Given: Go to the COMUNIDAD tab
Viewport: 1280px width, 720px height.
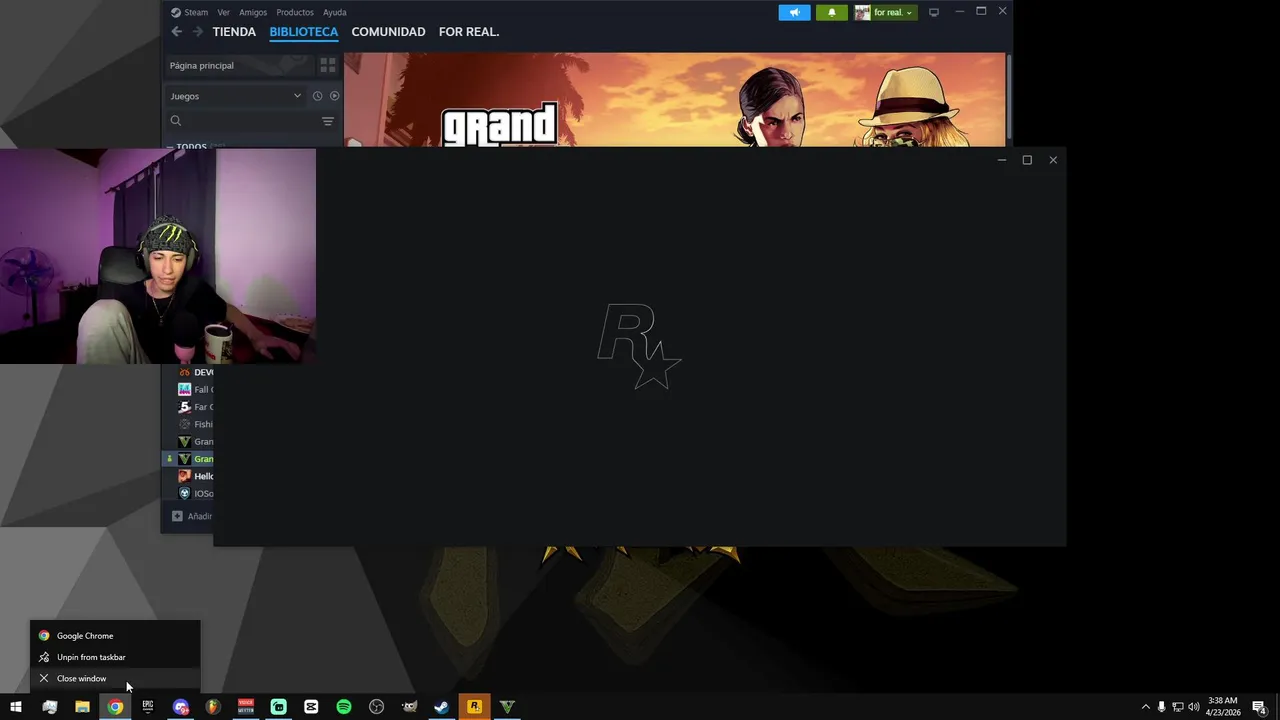Looking at the screenshot, I should [x=388, y=32].
